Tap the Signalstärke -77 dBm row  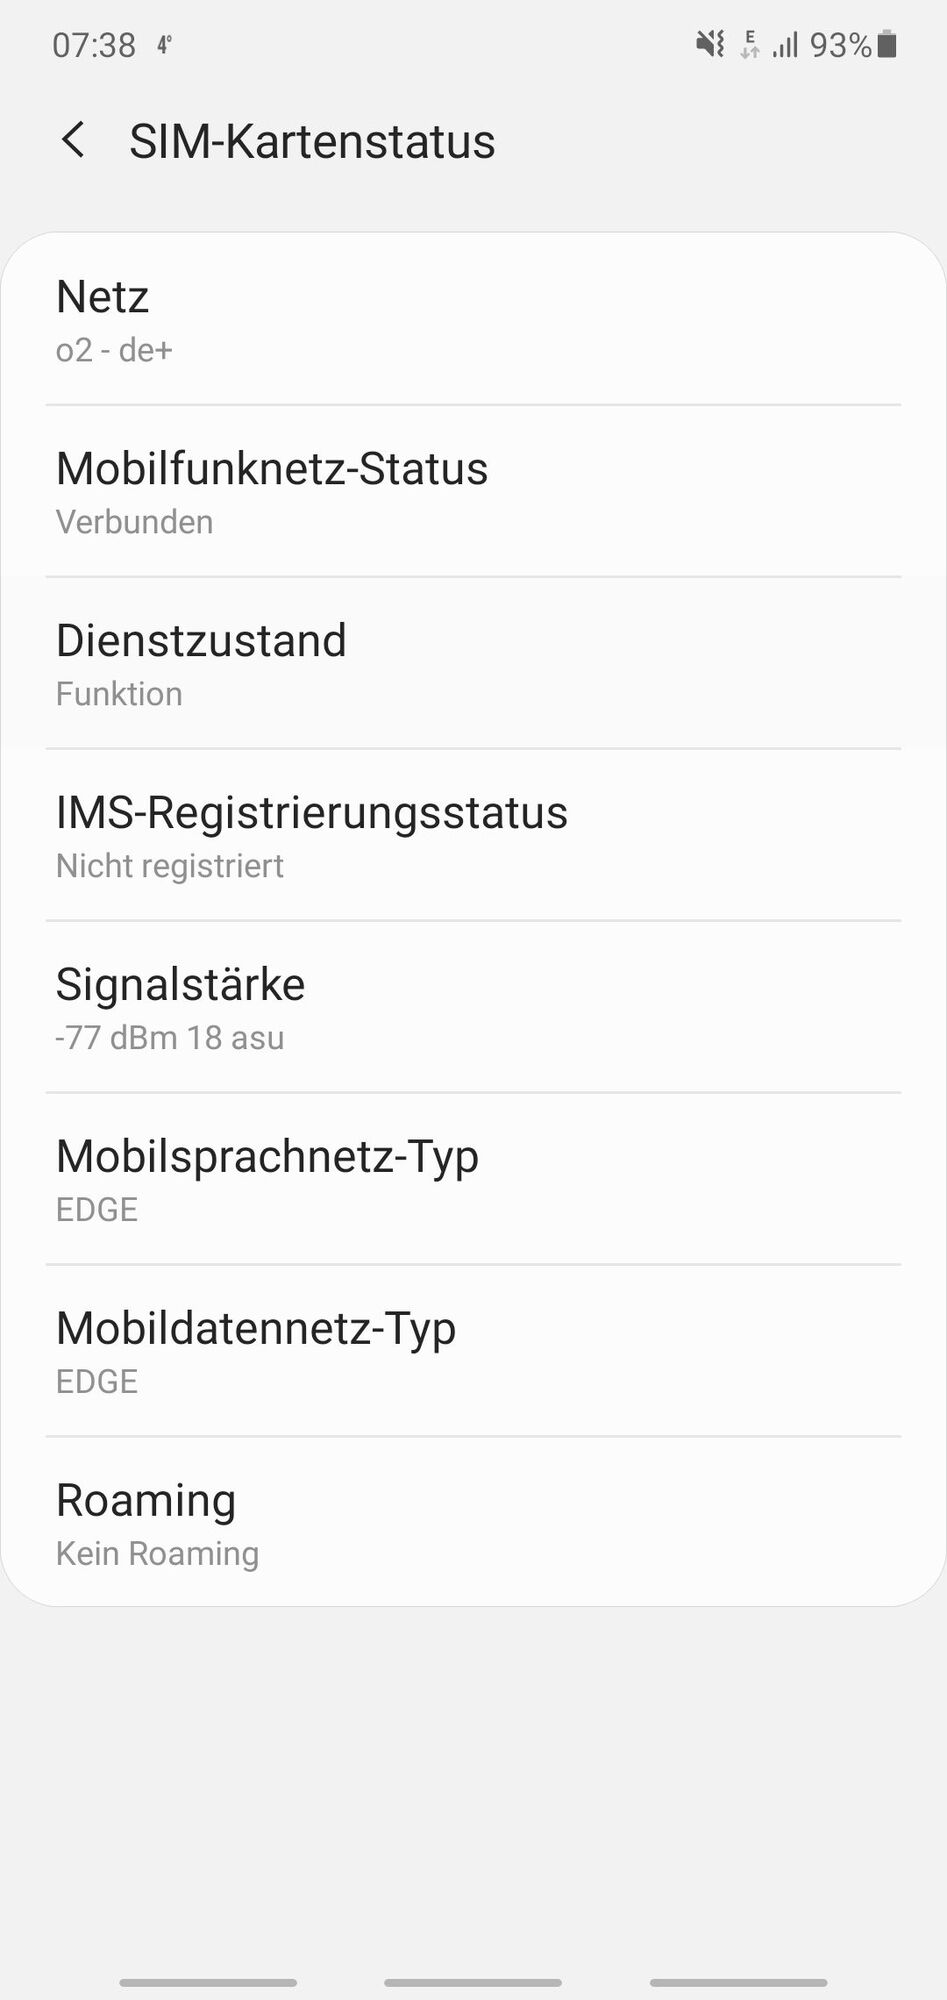(x=473, y=1007)
